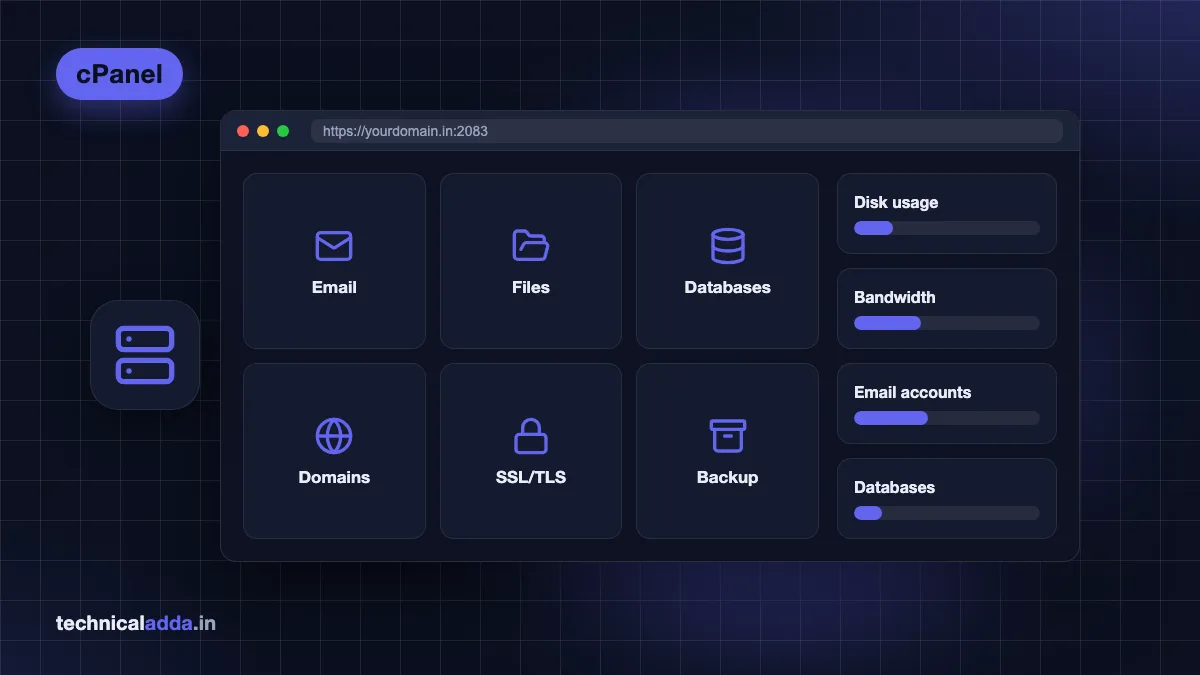The width and height of the screenshot is (1200, 675).
Task: Click the Email accounts progress bar
Action: click(x=947, y=418)
